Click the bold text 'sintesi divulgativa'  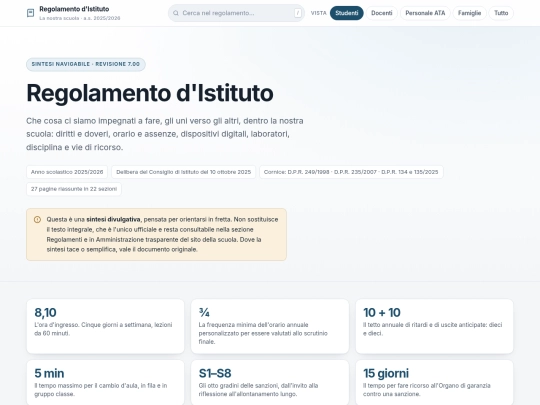click(x=113, y=219)
